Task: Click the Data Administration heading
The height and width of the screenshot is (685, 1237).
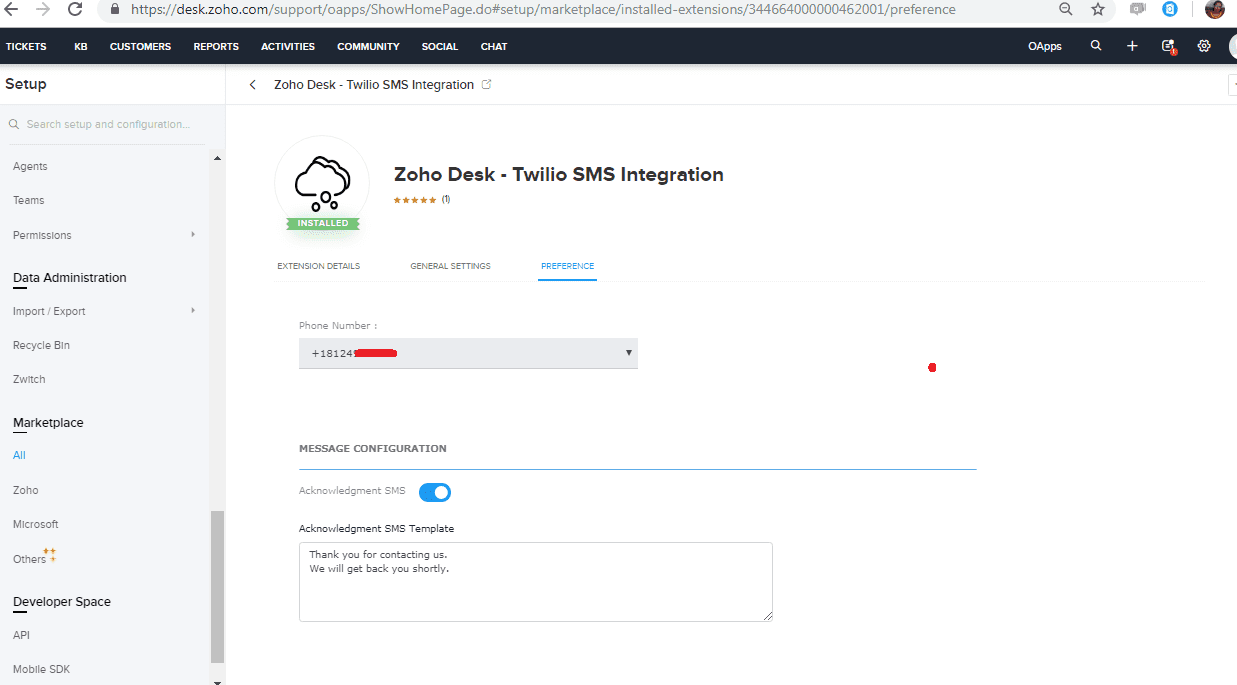Action: [70, 278]
